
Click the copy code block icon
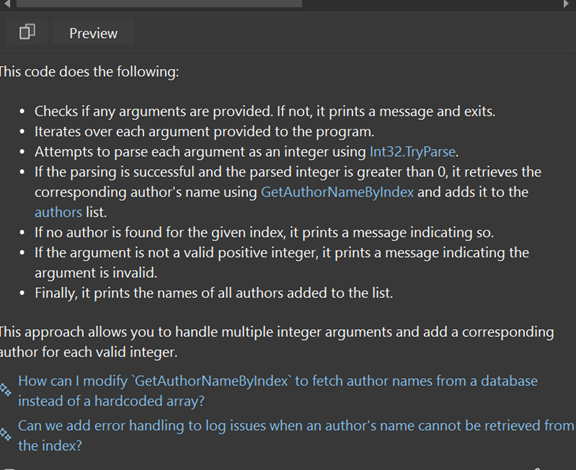point(27,32)
